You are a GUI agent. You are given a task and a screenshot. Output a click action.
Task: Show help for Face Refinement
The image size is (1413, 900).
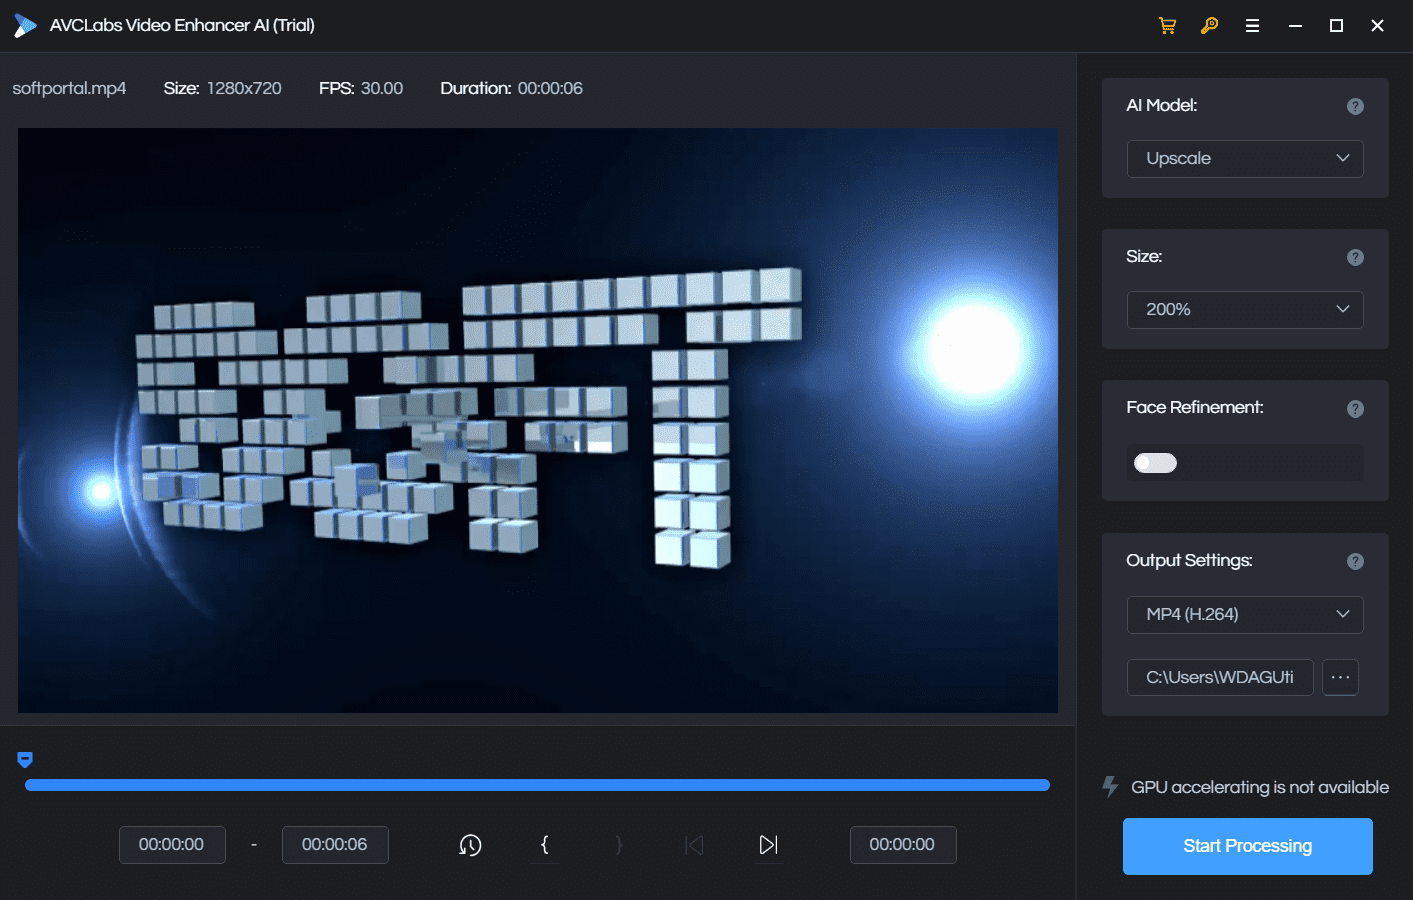1355,408
